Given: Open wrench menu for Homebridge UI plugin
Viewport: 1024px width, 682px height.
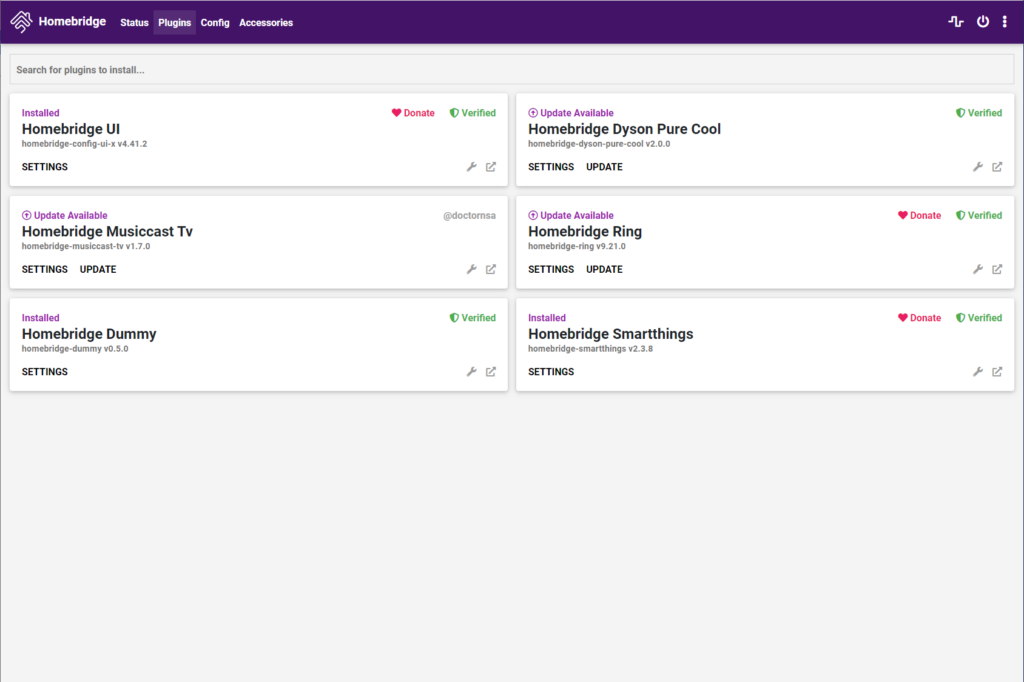Looking at the screenshot, I should point(472,167).
